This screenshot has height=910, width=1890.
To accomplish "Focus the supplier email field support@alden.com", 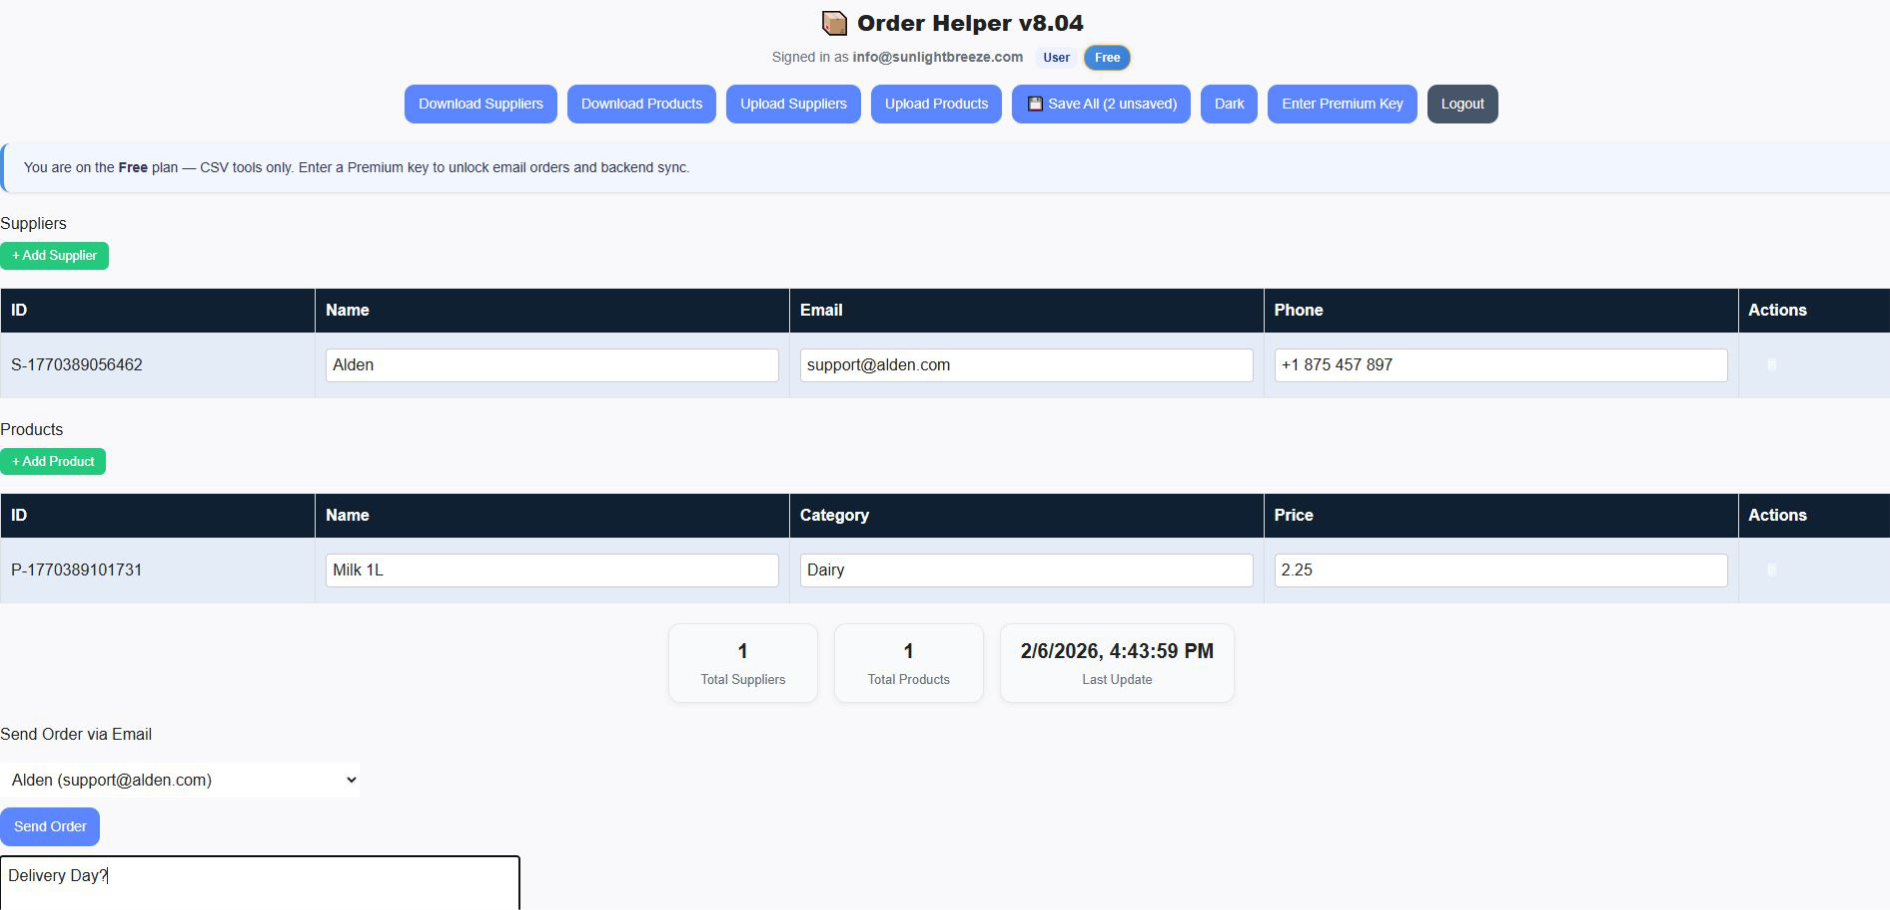I will pyautogui.click(x=1026, y=365).
